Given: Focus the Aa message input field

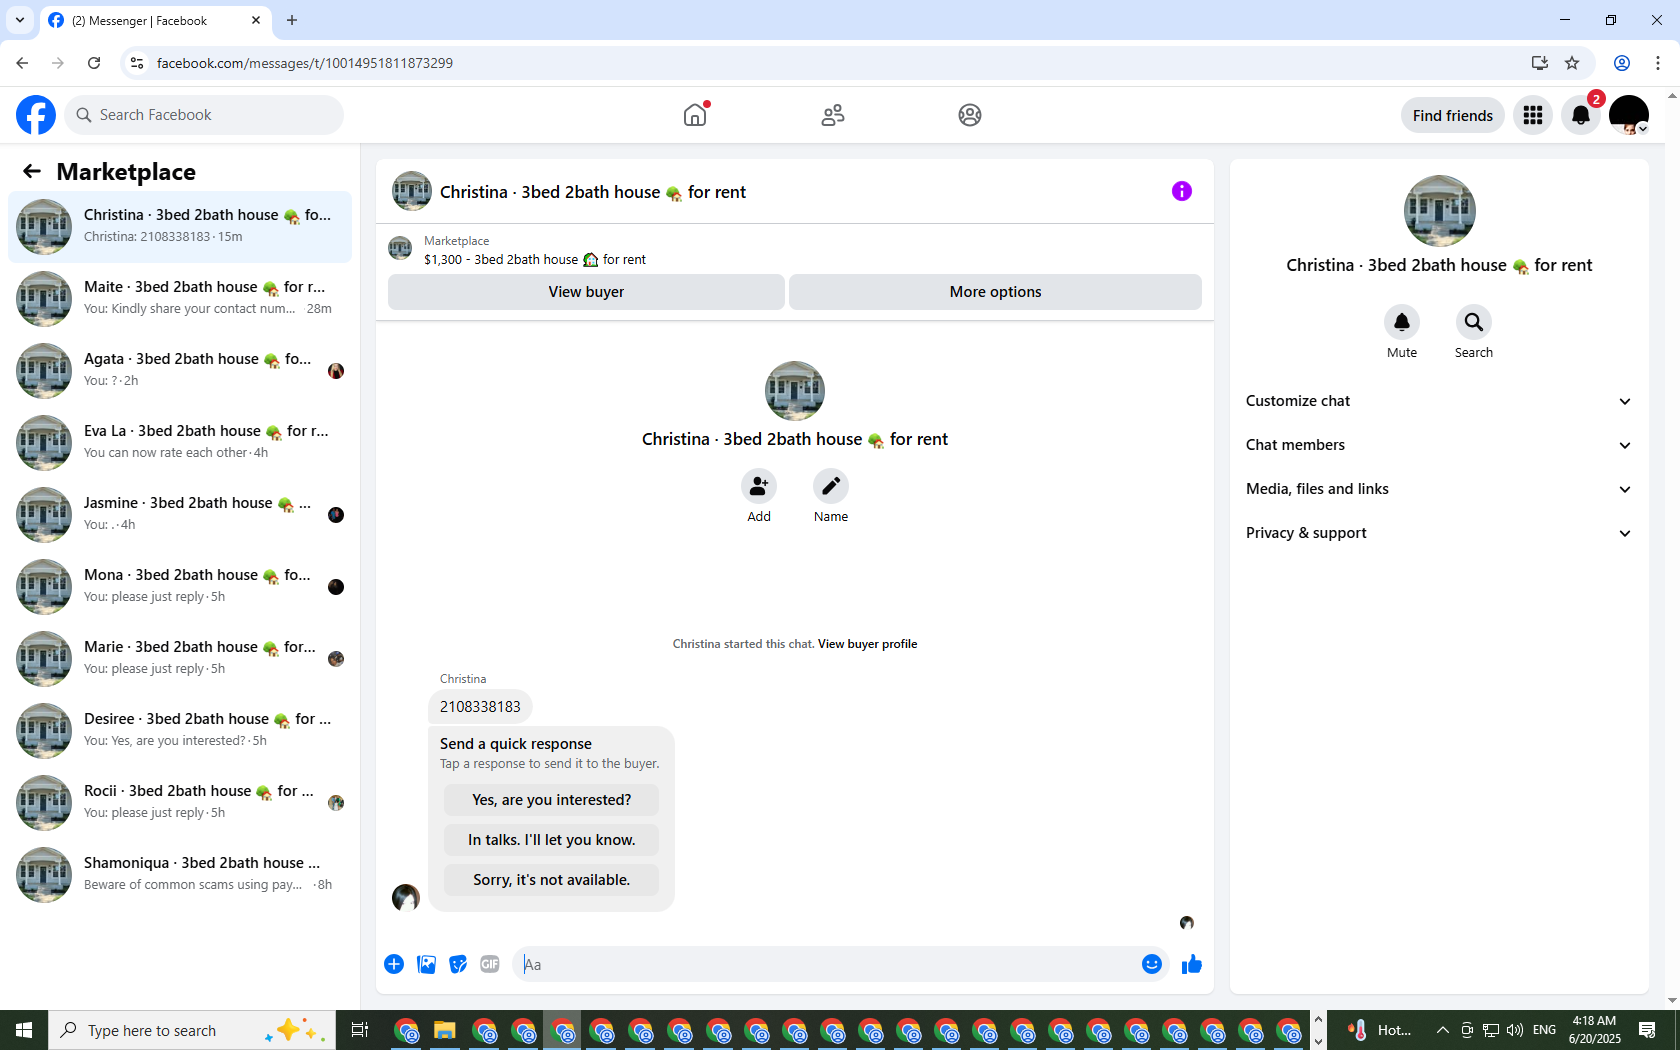Looking at the screenshot, I should tap(826, 964).
